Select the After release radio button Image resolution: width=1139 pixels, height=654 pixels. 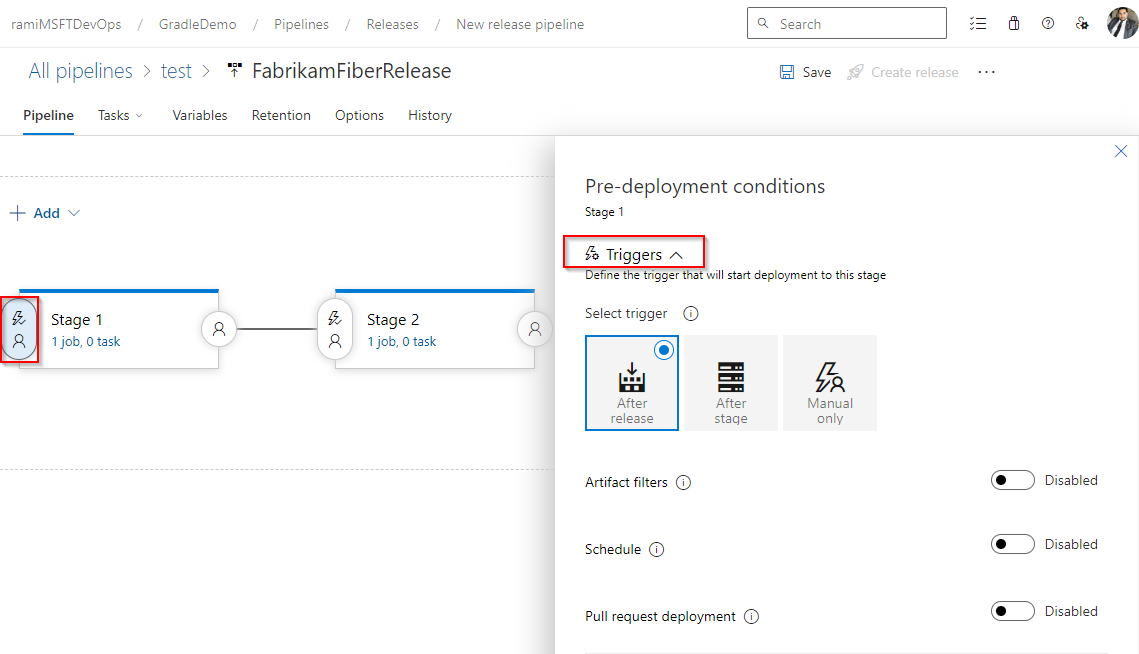click(663, 350)
